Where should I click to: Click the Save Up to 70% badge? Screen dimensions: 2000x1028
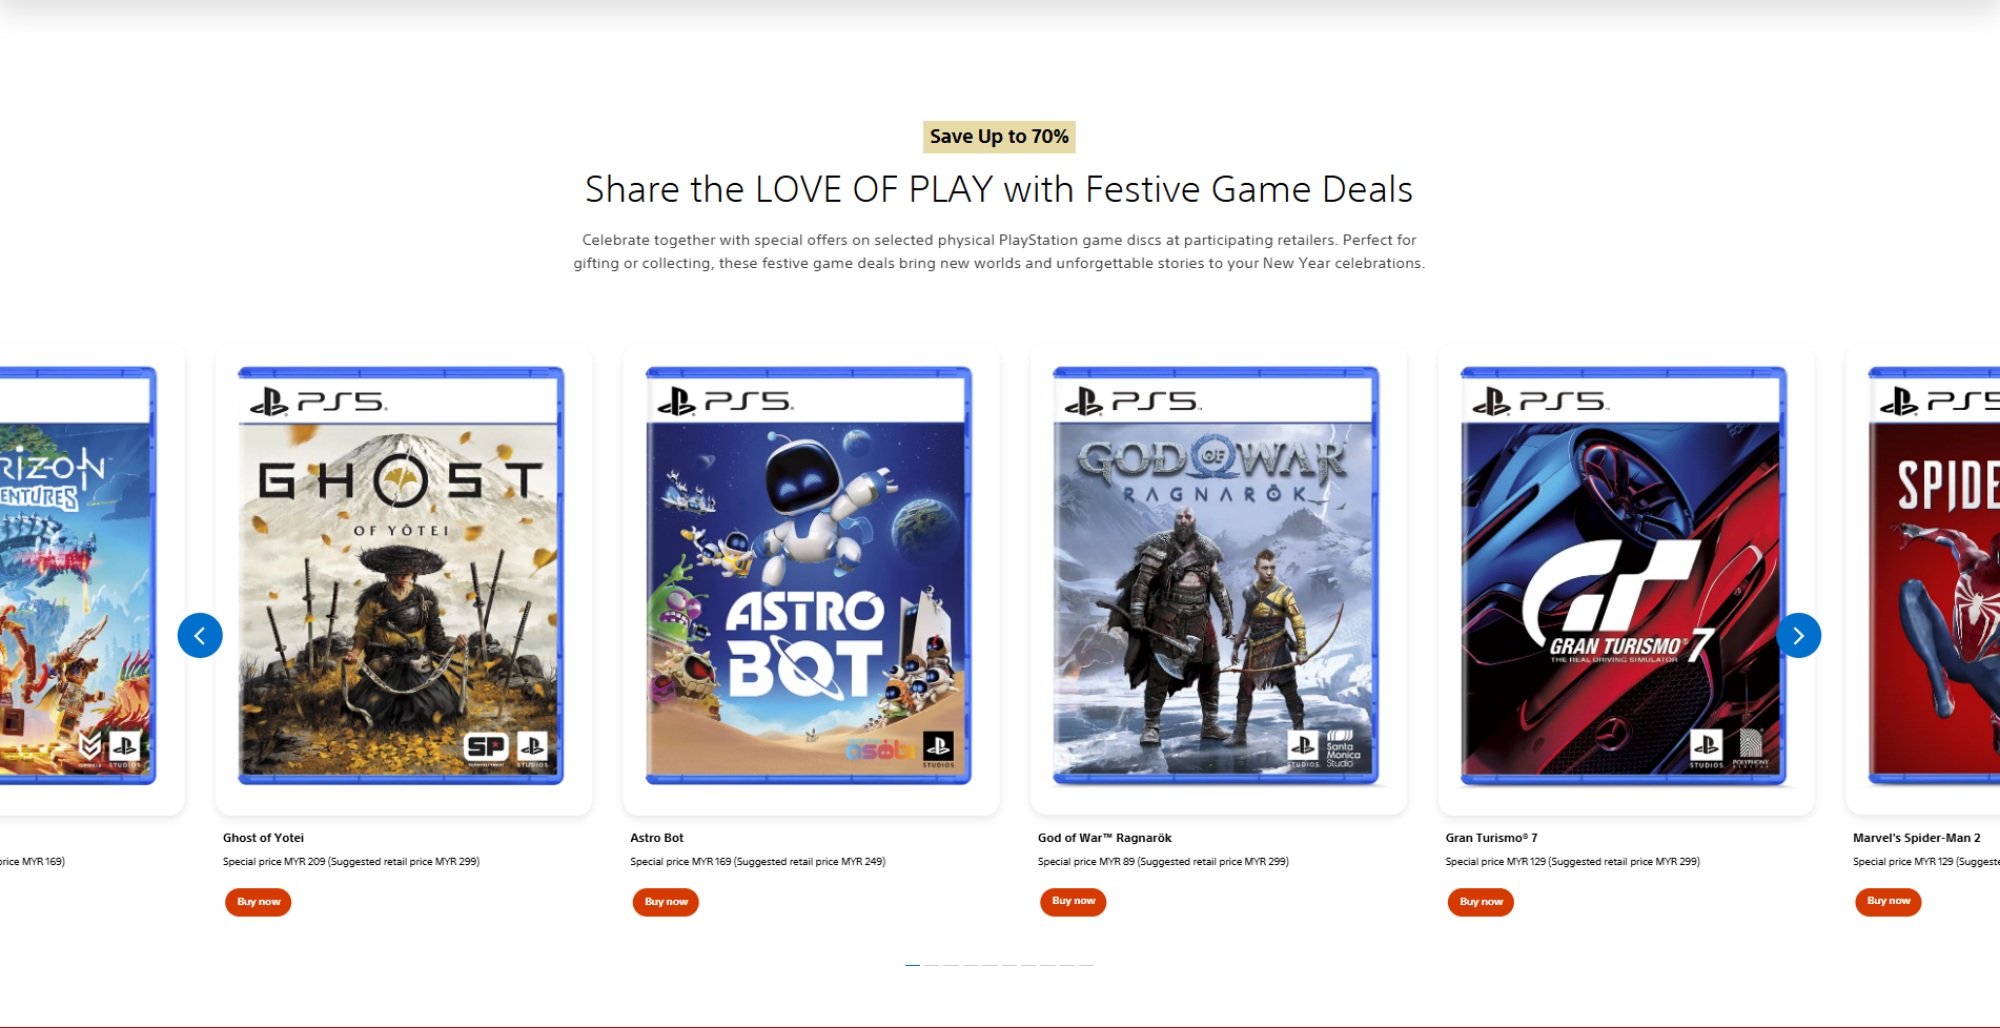999,137
